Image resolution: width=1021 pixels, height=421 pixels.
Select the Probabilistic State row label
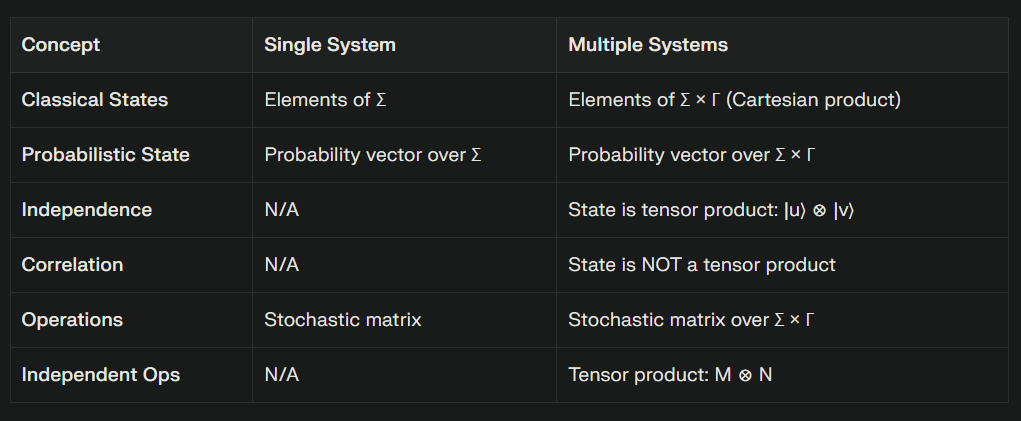coord(105,155)
